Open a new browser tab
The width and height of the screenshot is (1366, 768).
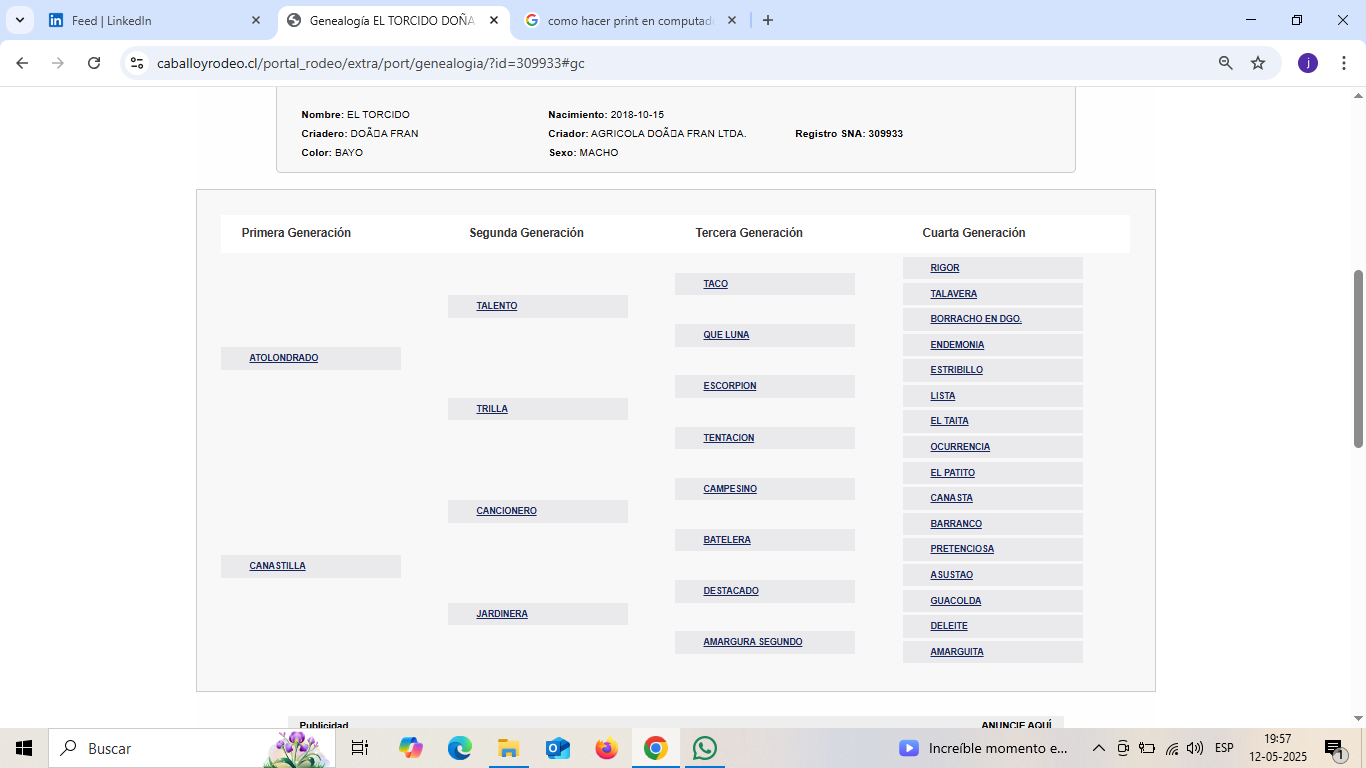click(767, 20)
